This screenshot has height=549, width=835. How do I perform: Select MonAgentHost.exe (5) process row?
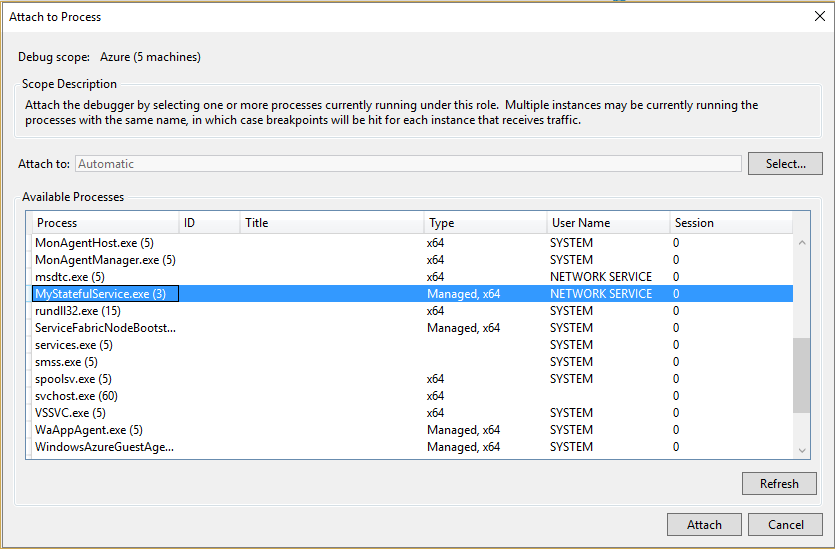[x=412, y=243]
